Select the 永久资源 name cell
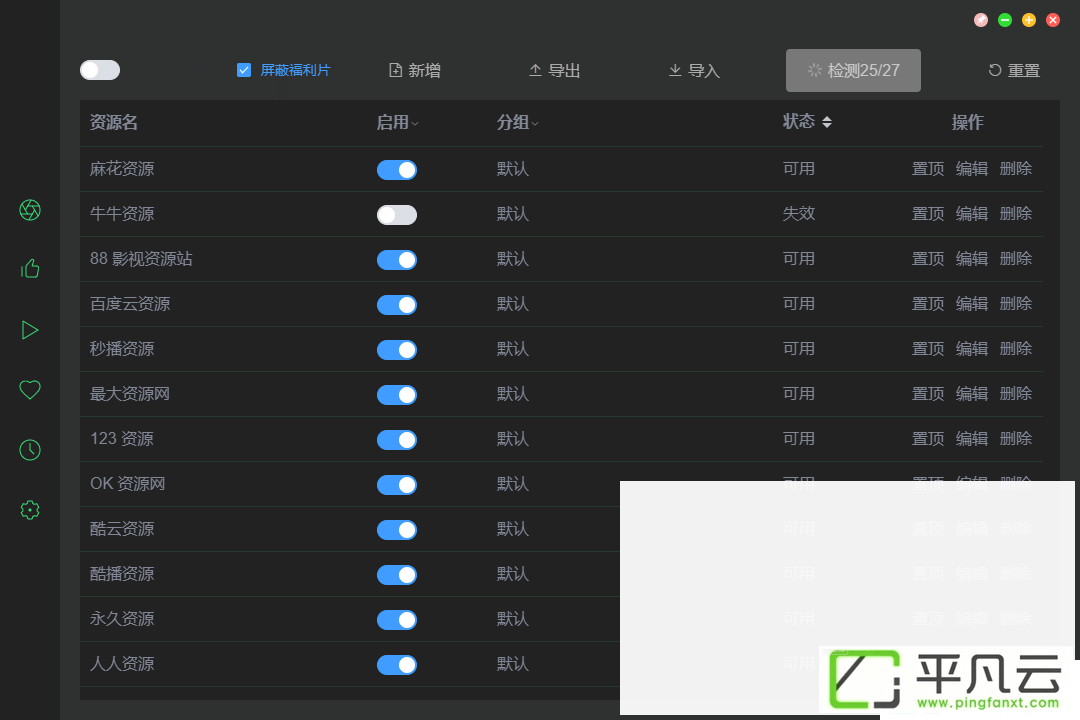 [122, 619]
